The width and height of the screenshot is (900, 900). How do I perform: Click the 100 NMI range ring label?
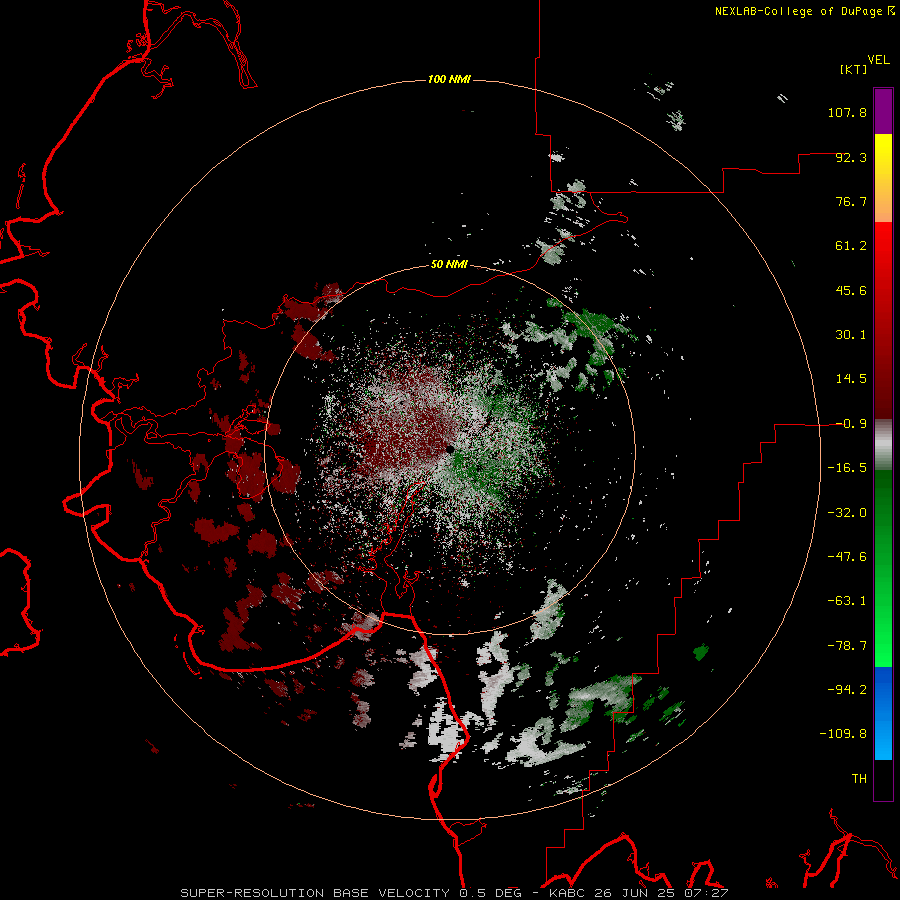click(449, 79)
